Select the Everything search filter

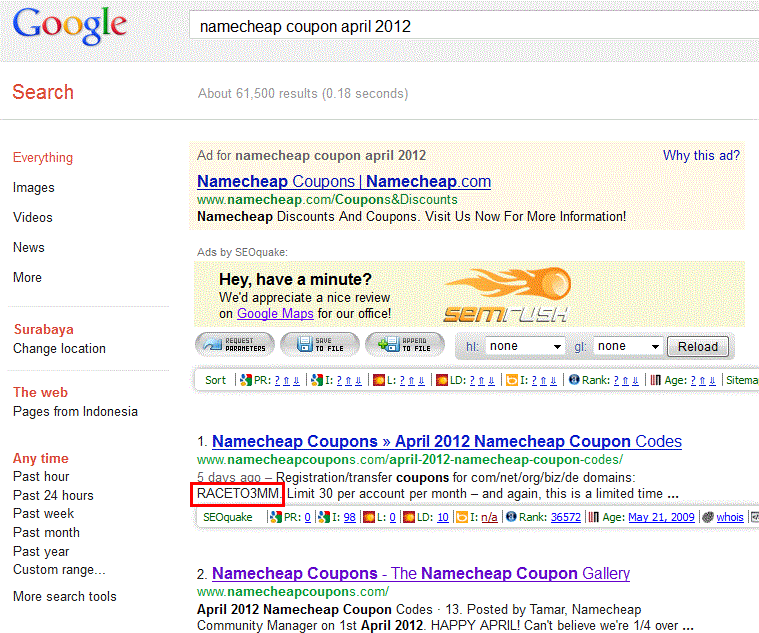pos(43,158)
